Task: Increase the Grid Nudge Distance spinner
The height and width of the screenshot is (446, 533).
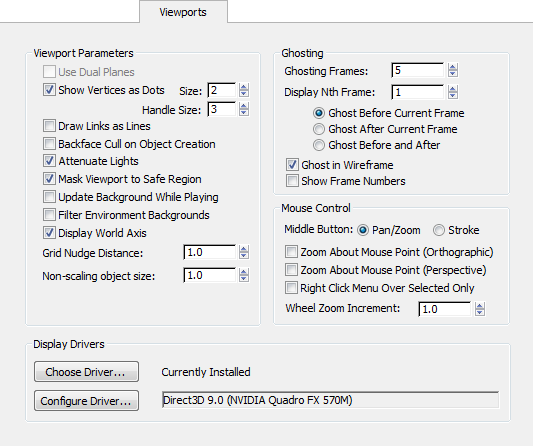Action: pos(244,249)
